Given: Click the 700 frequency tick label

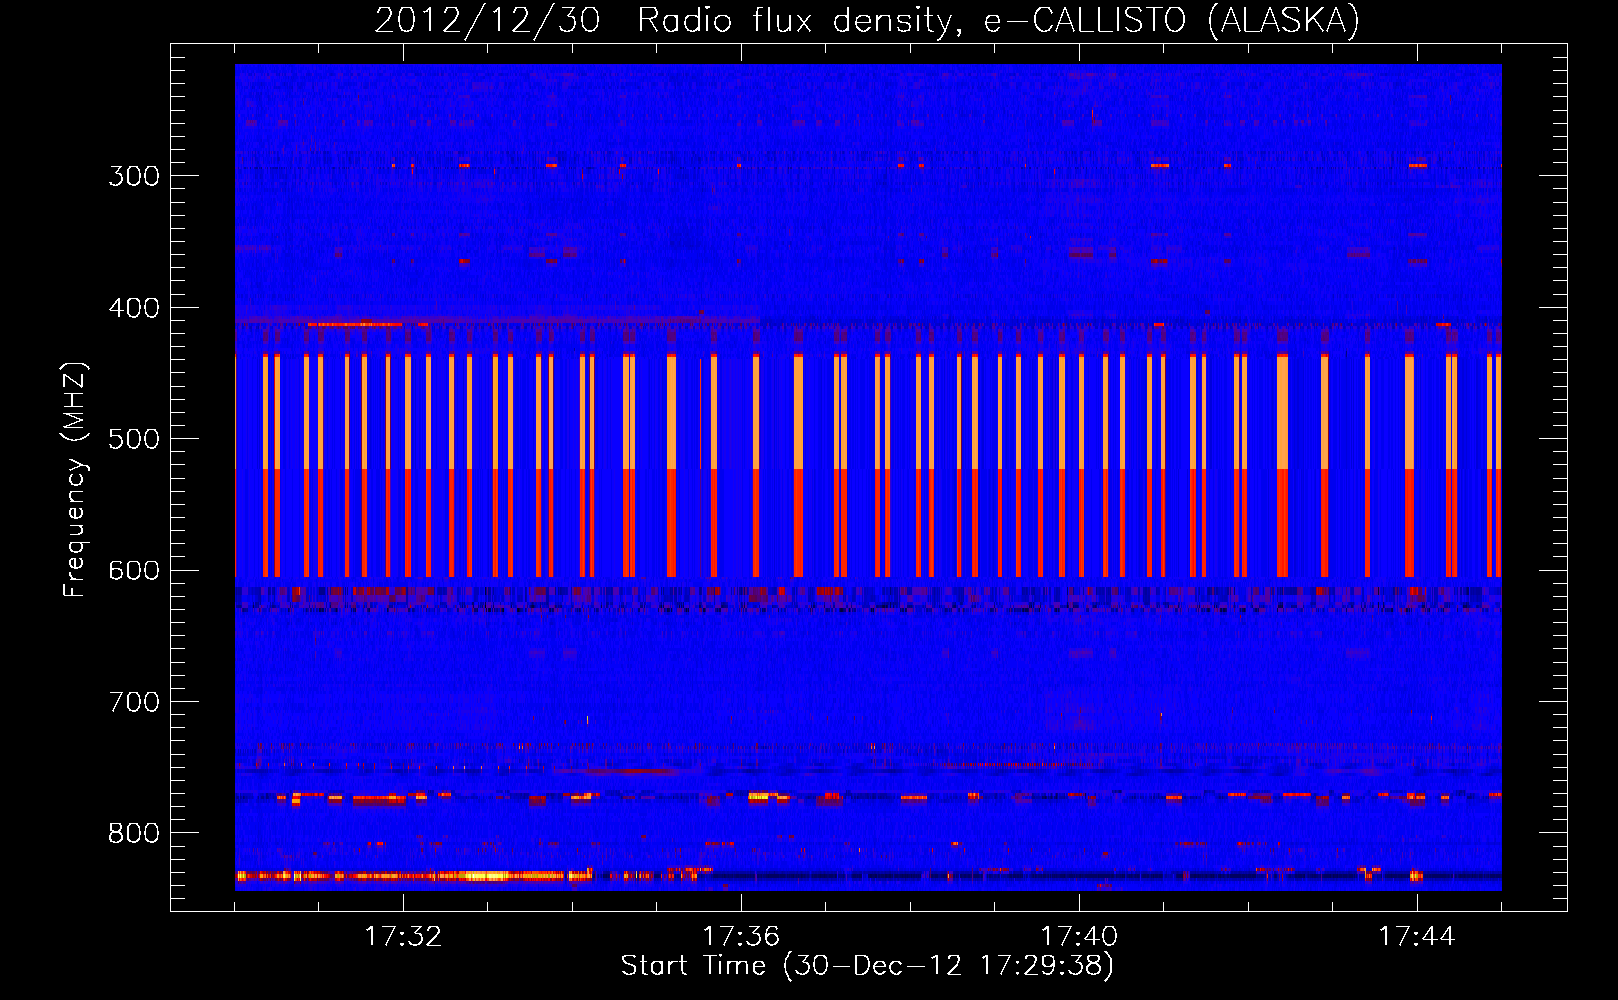Looking at the screenshot, I should pyautogui.click(x=134, y=702).
